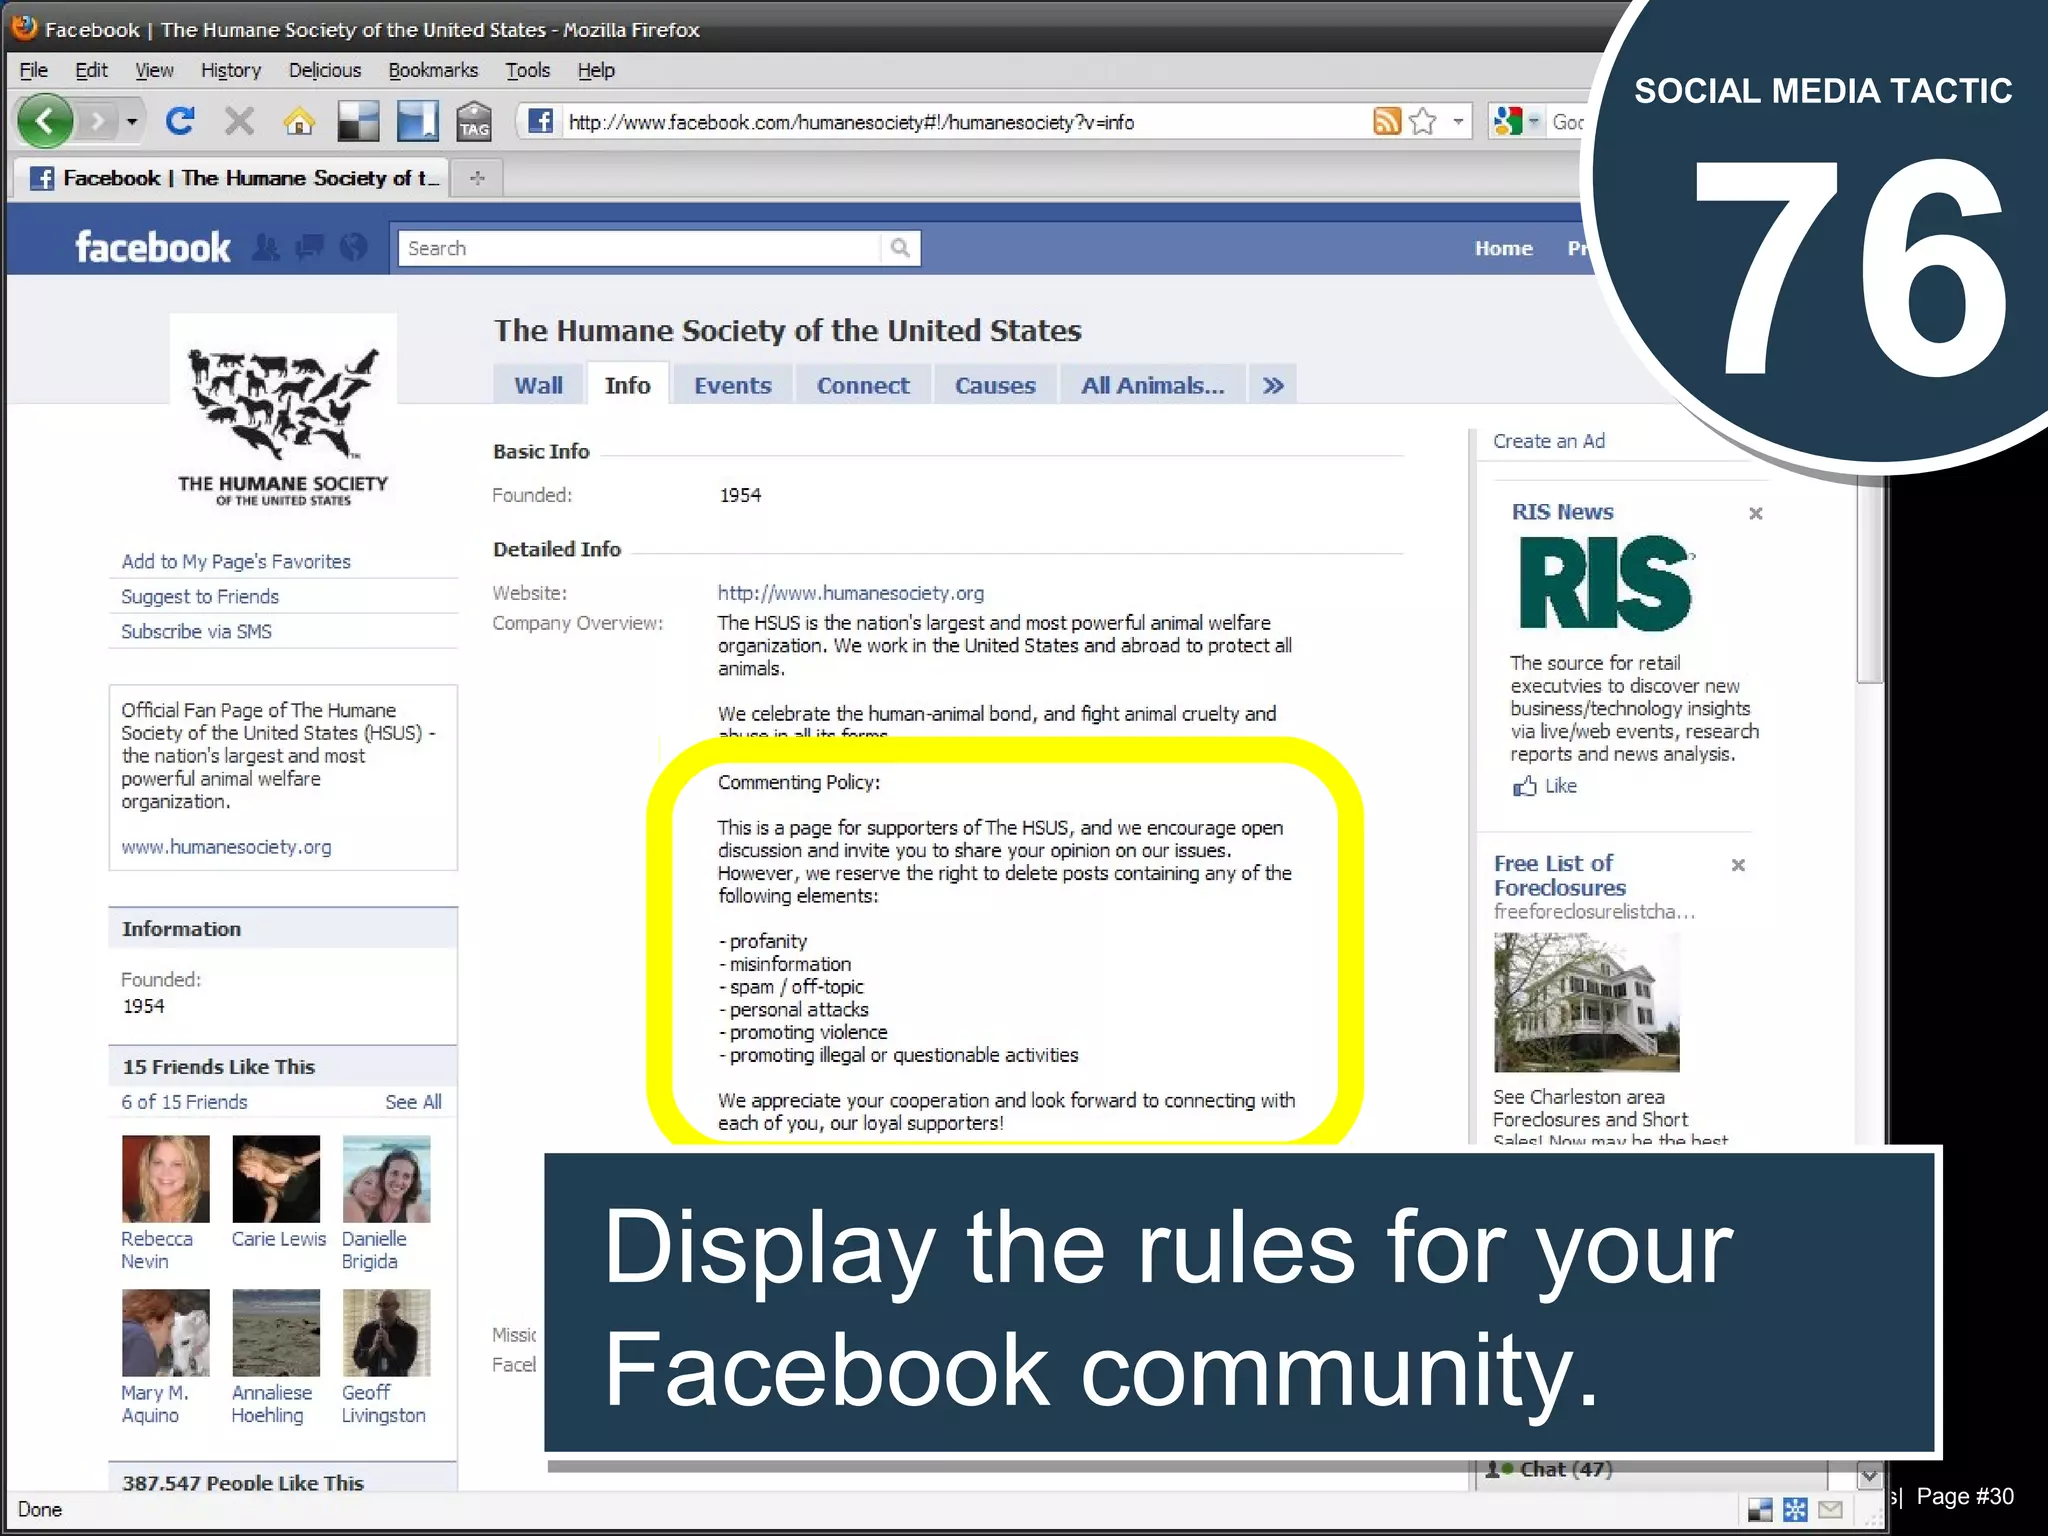Open the Facebook messages icon
The image size is (2048, 1536).
(x=310, y=247)
